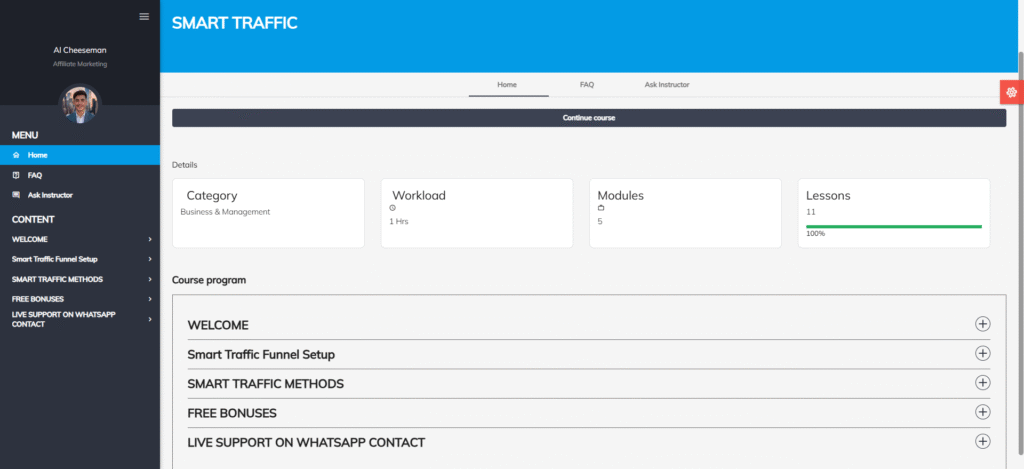This screenshot has height=469, width=1024.
Task: Click the Details section label
Action: point(184,165)
